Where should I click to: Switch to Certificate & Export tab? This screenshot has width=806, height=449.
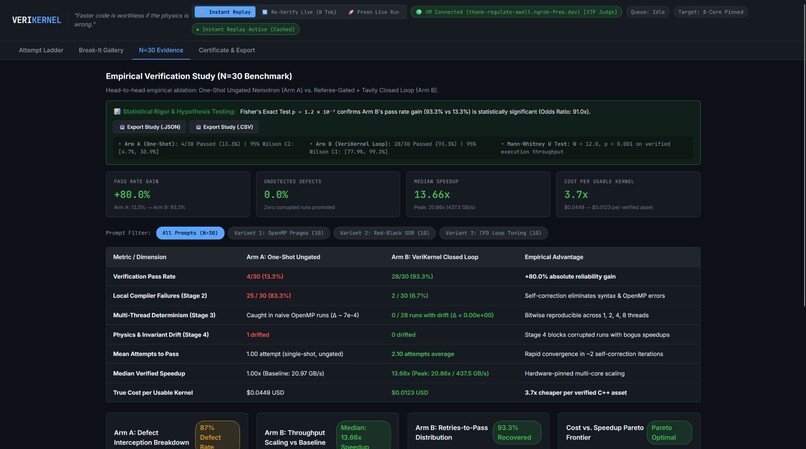227,50
